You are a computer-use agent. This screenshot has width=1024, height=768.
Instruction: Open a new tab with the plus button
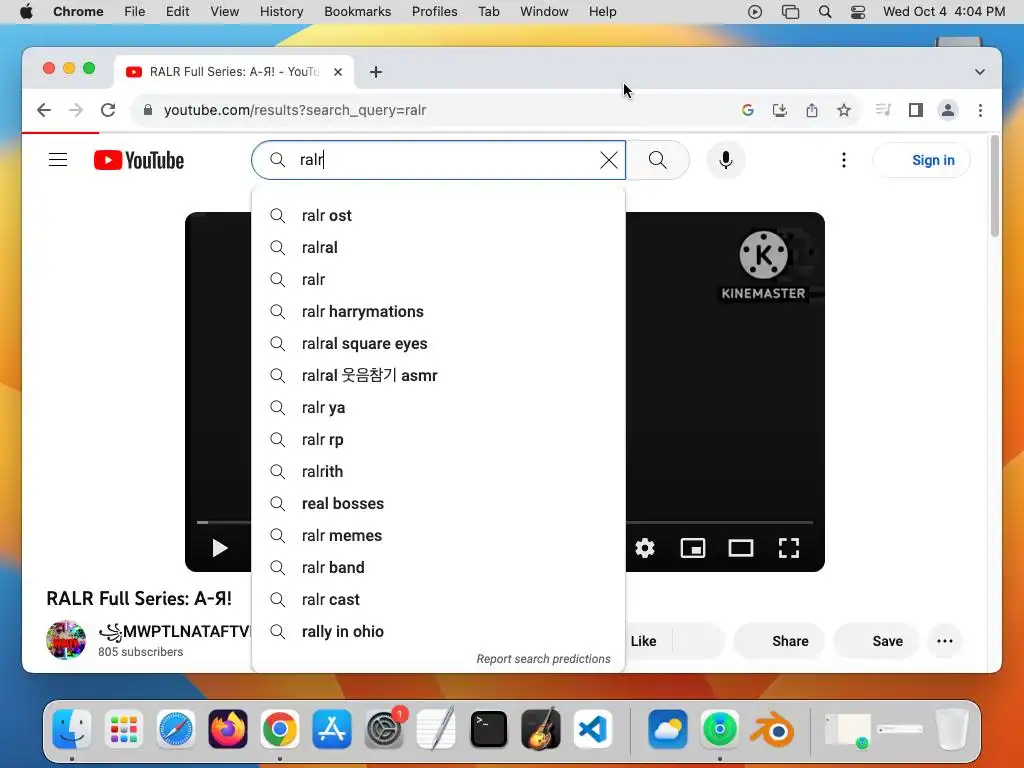click(376, 72)
